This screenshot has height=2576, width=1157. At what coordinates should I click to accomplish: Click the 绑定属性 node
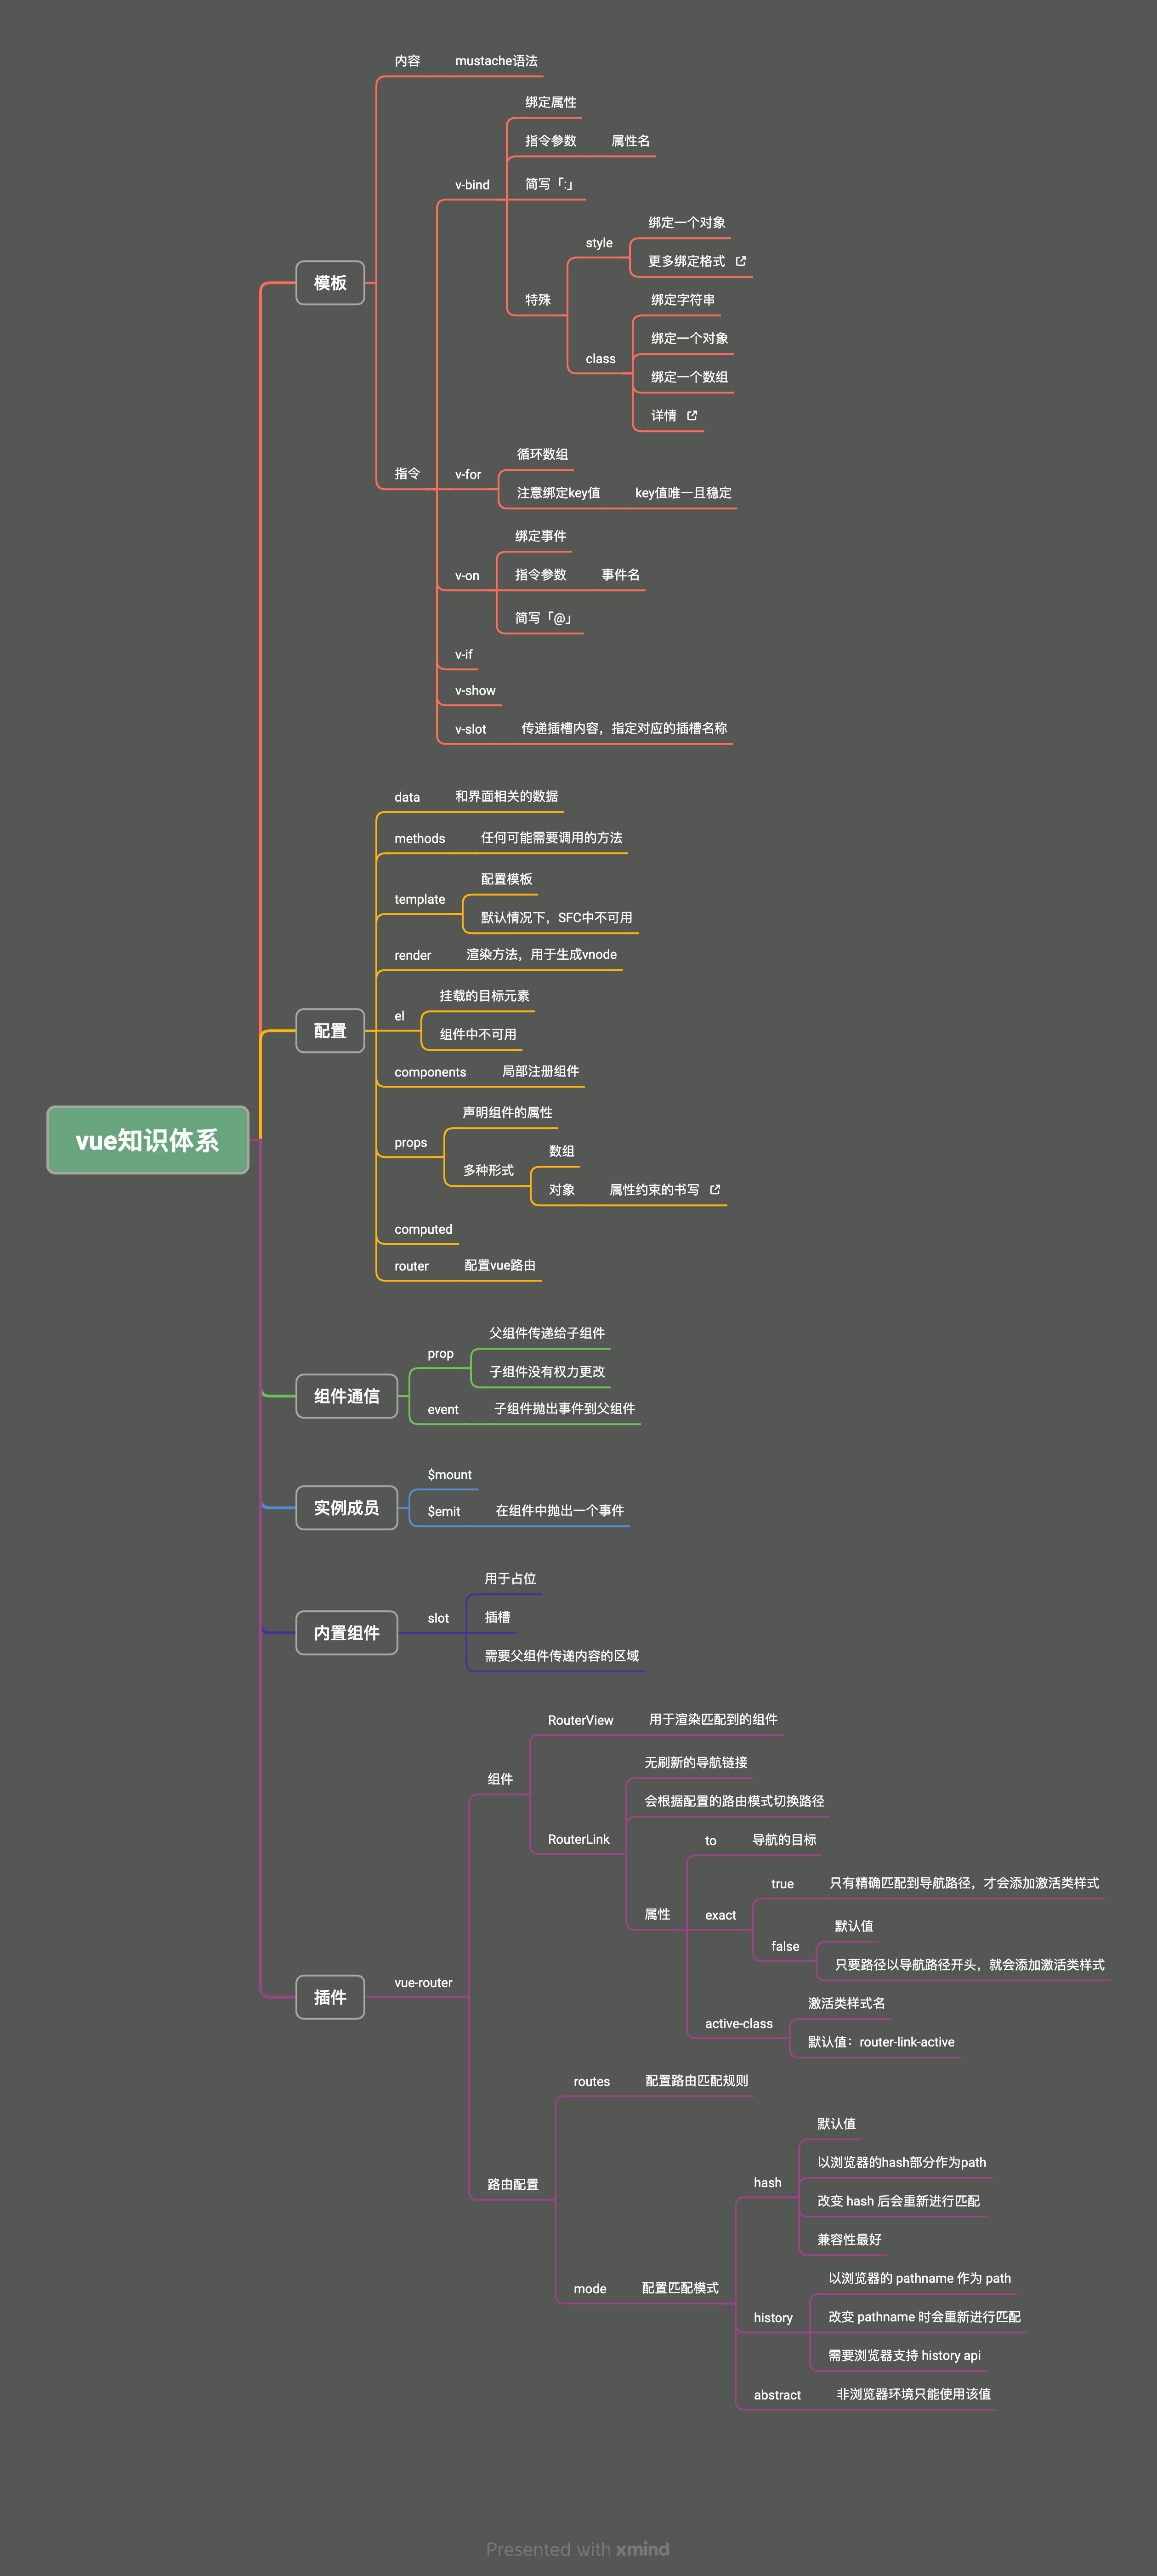tap(551, 102)
